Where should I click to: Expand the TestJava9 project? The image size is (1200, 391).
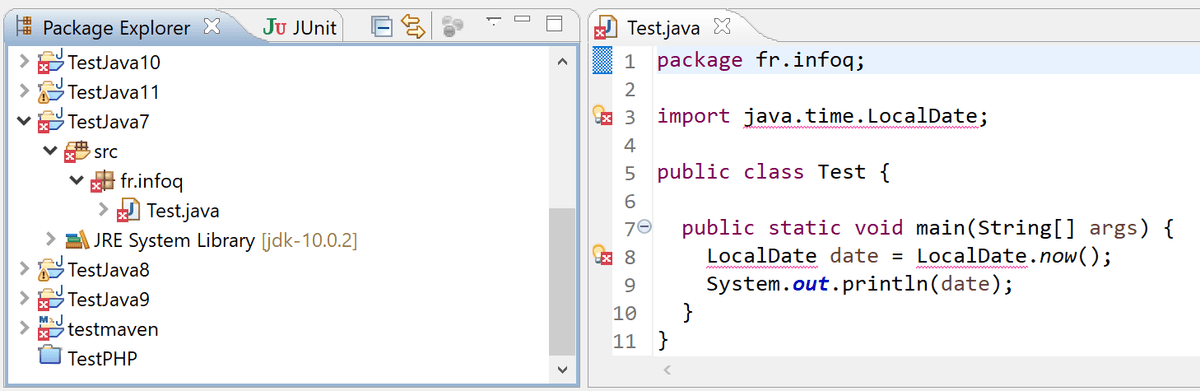pyautogui.click(x=24, y=299)
